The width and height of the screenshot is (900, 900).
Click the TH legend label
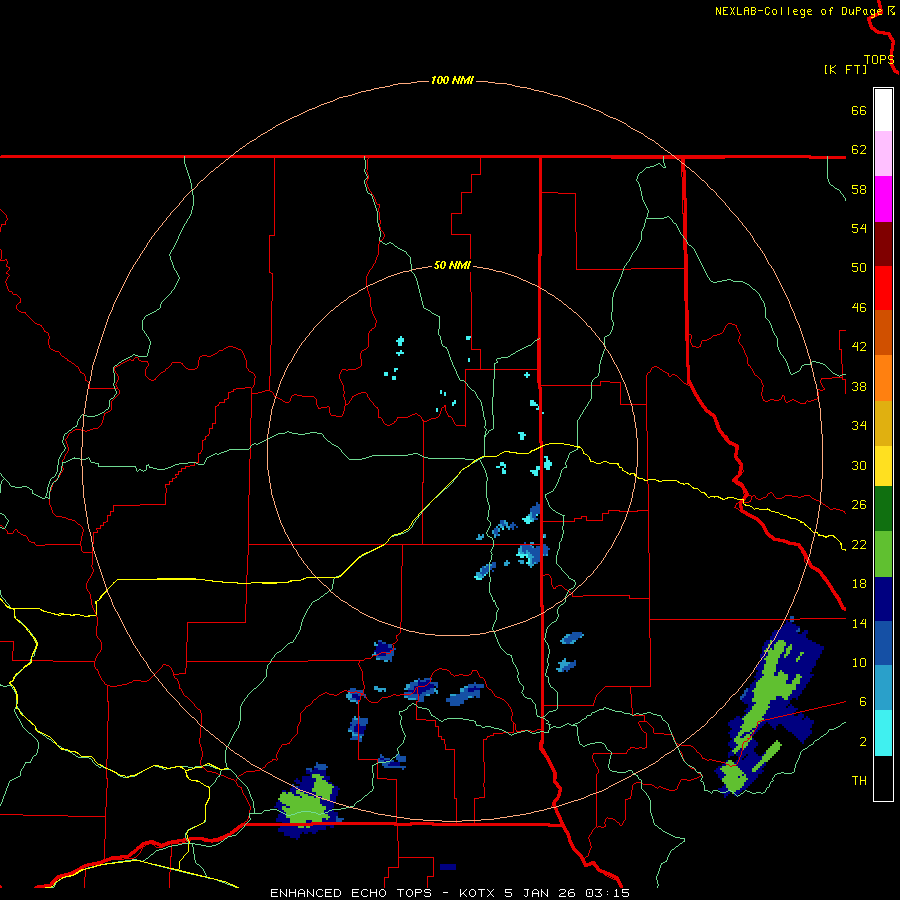(x=859, y=781)
